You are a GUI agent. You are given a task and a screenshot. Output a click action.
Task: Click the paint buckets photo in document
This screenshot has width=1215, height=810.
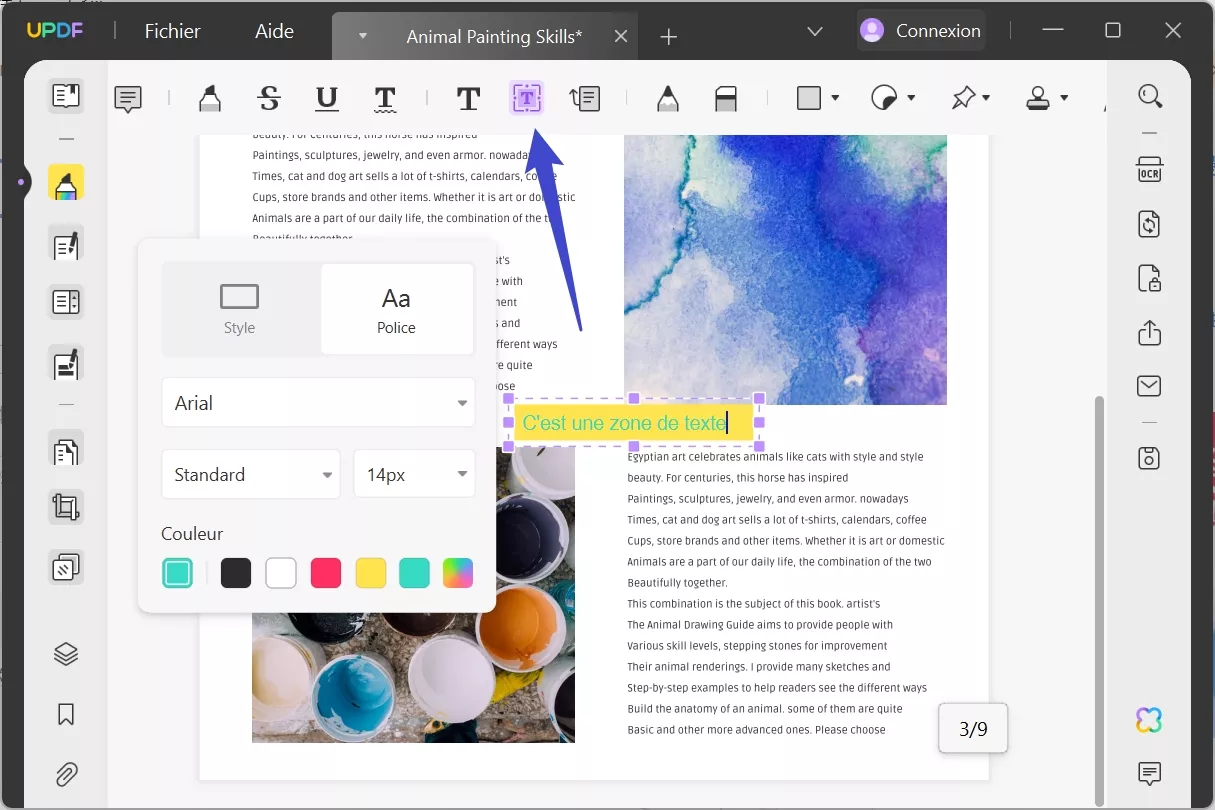413,595
